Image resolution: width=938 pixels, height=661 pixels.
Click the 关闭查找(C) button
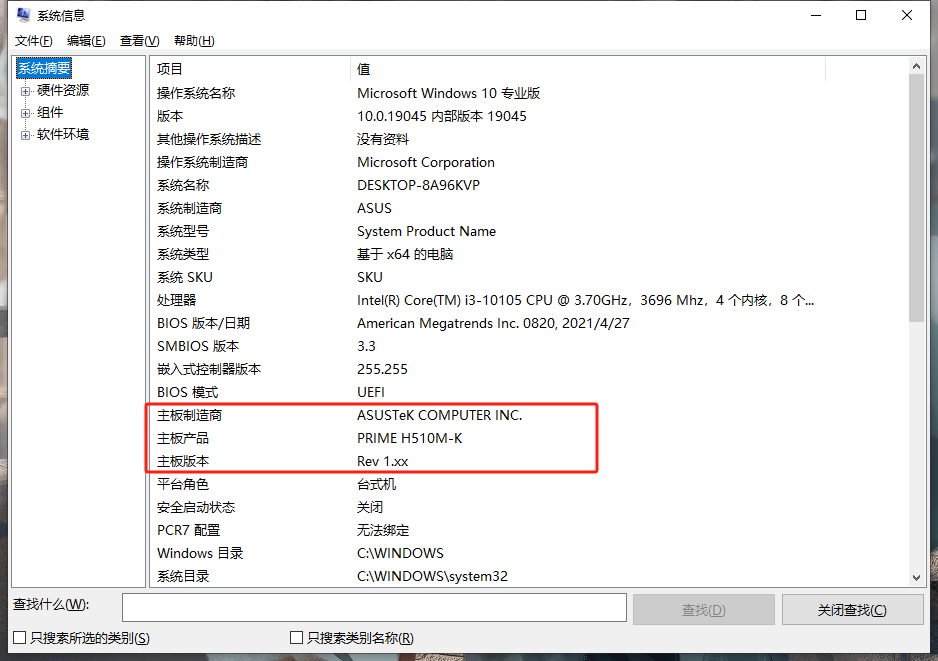852,610
